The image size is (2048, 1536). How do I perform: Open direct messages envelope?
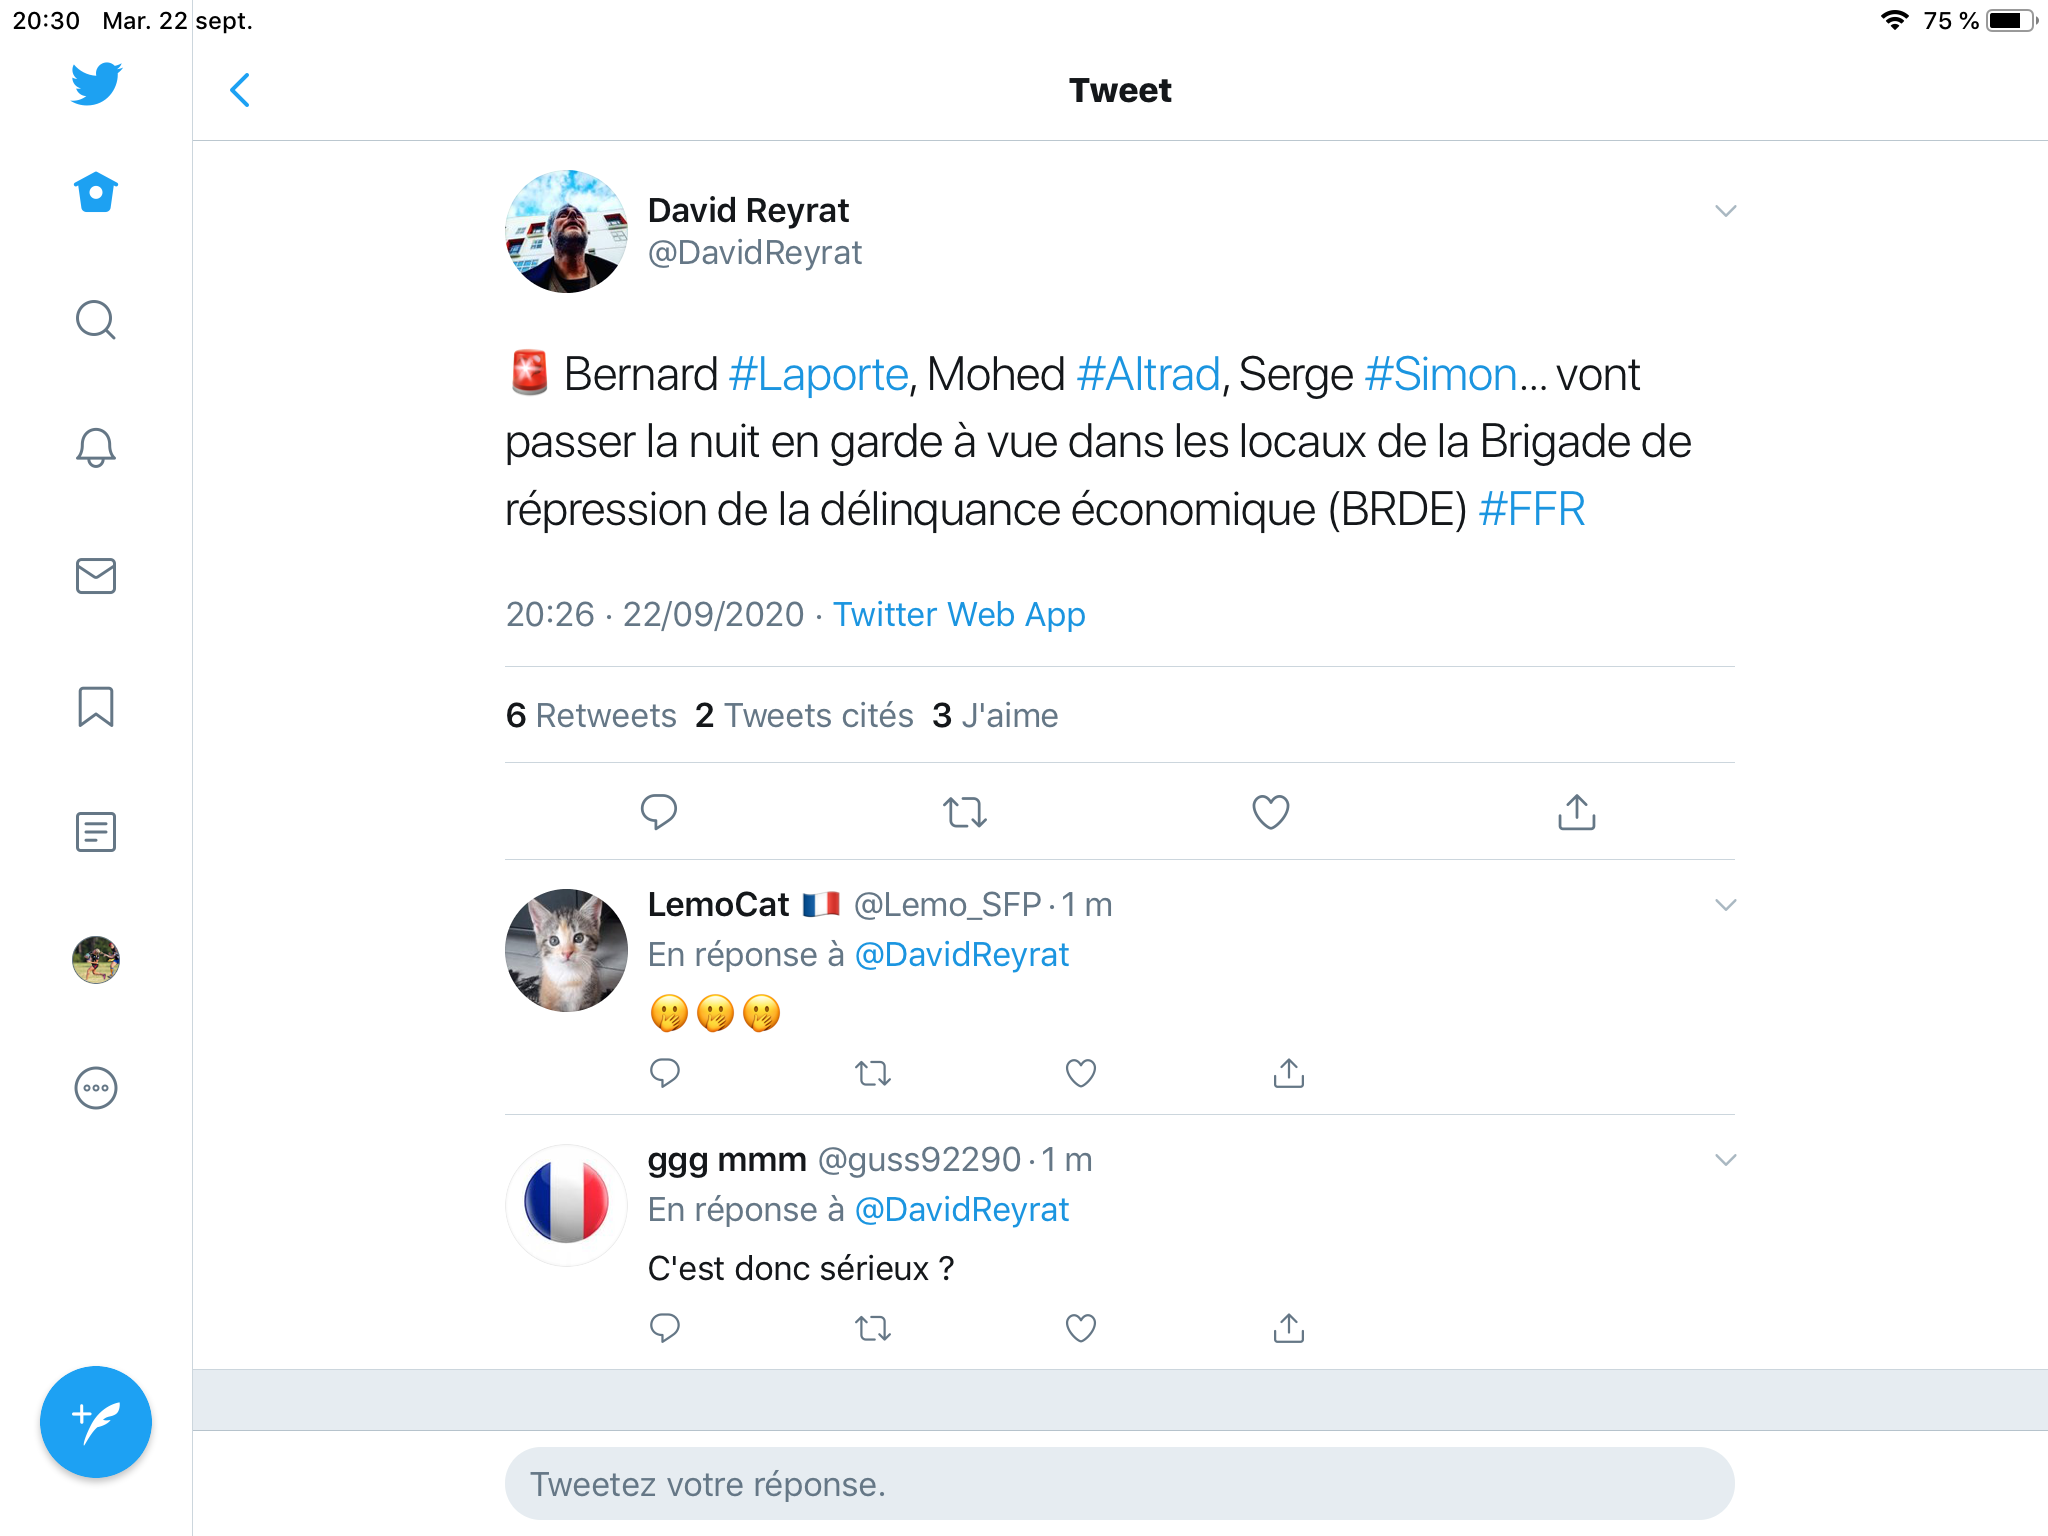[96, 576]
